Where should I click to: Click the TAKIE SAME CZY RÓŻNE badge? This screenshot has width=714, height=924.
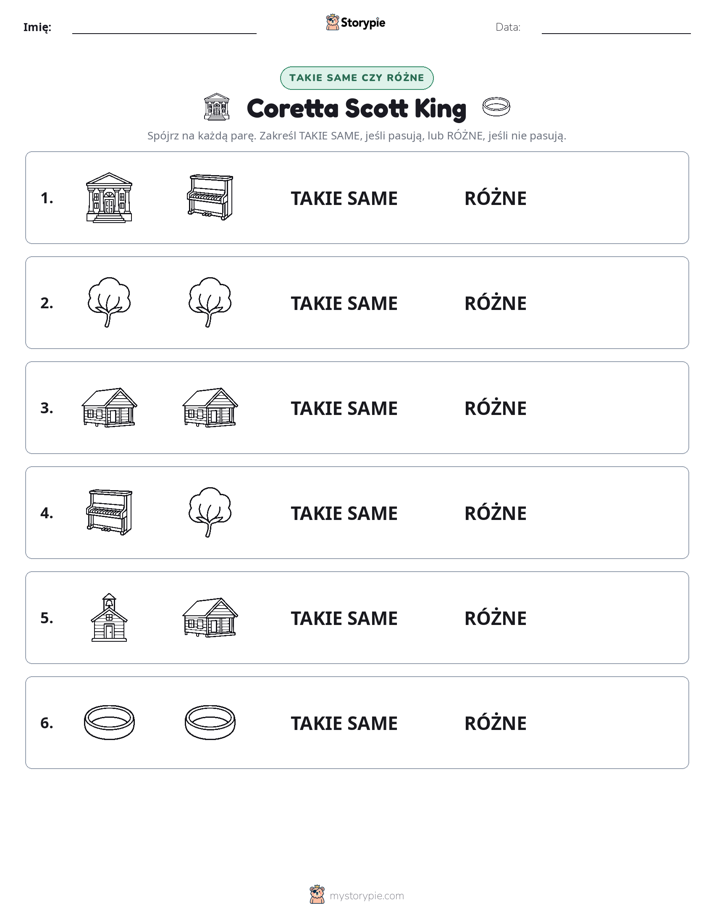[356, 78]
